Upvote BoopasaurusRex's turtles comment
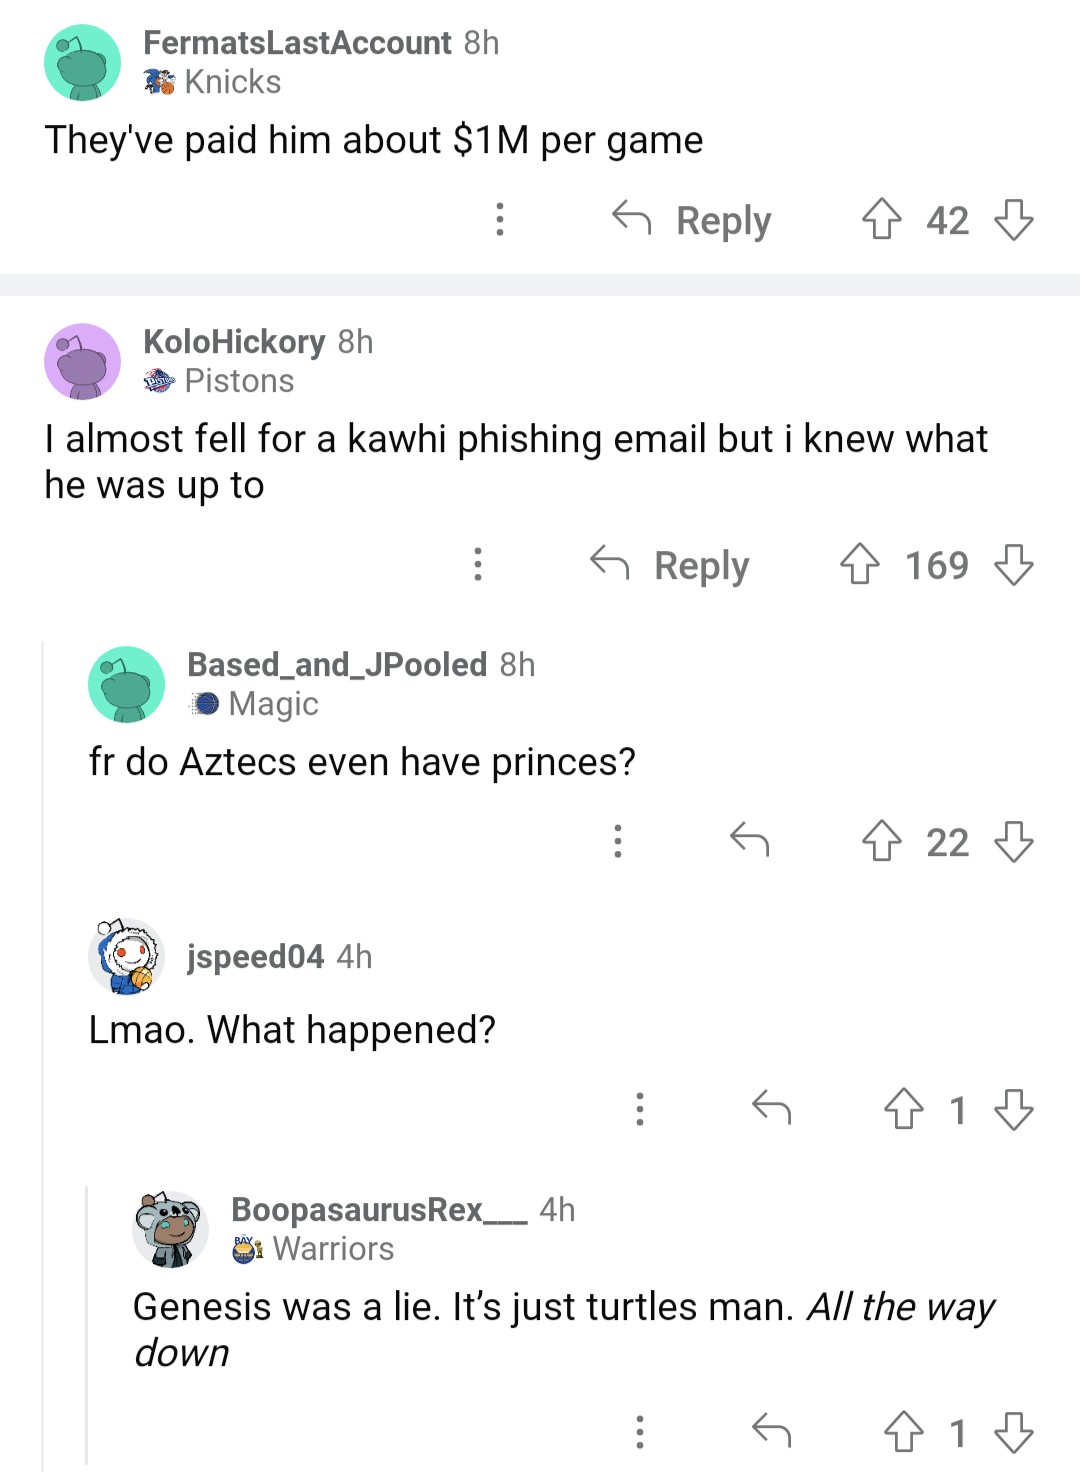This screenshot has width=1080, height=1472. click(903, 1434)
